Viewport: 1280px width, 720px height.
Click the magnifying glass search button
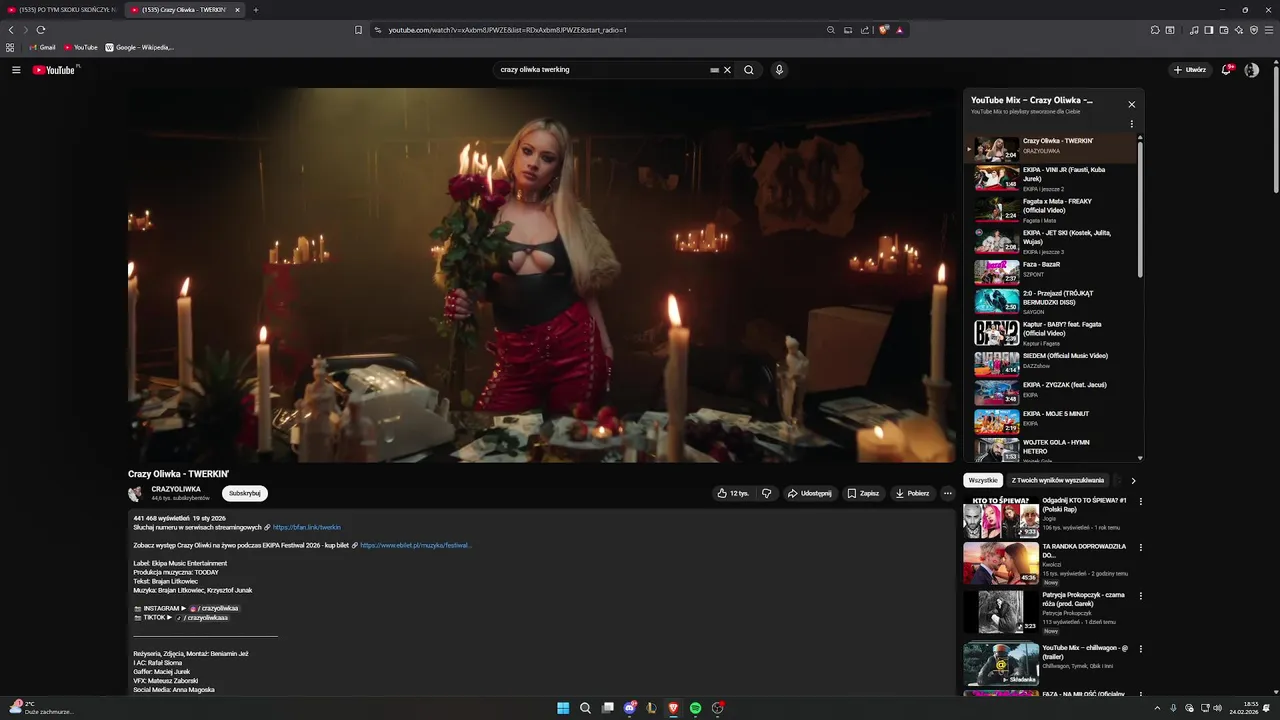(x=749, y=70)
